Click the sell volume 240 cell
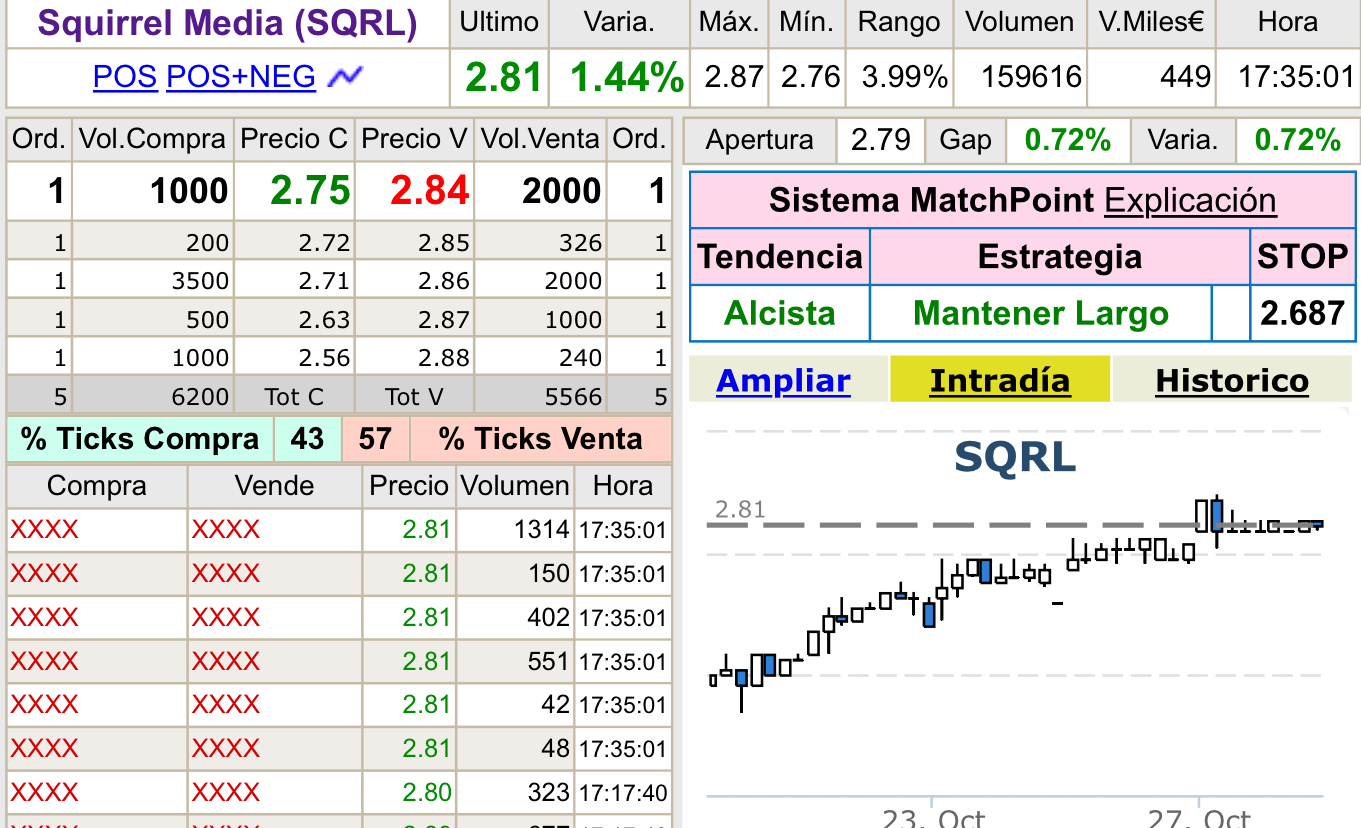The width and height of the screenshot is (1361, 828). click(x=540, y=358)
